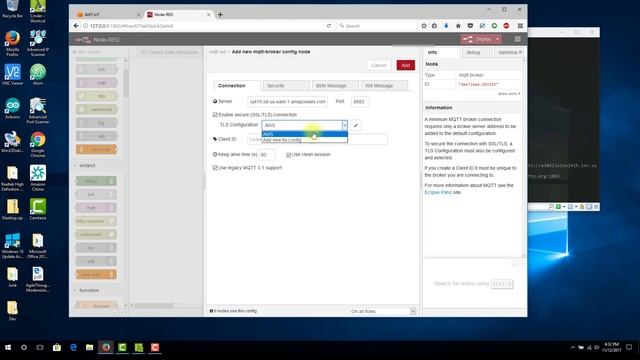Open Mozilla Firefox desktop icon

(x=12, y=43)
